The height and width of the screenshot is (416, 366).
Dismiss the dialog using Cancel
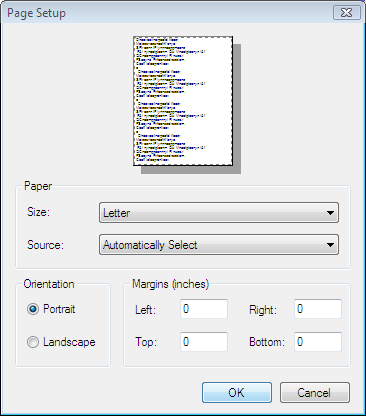click(315, 393)
